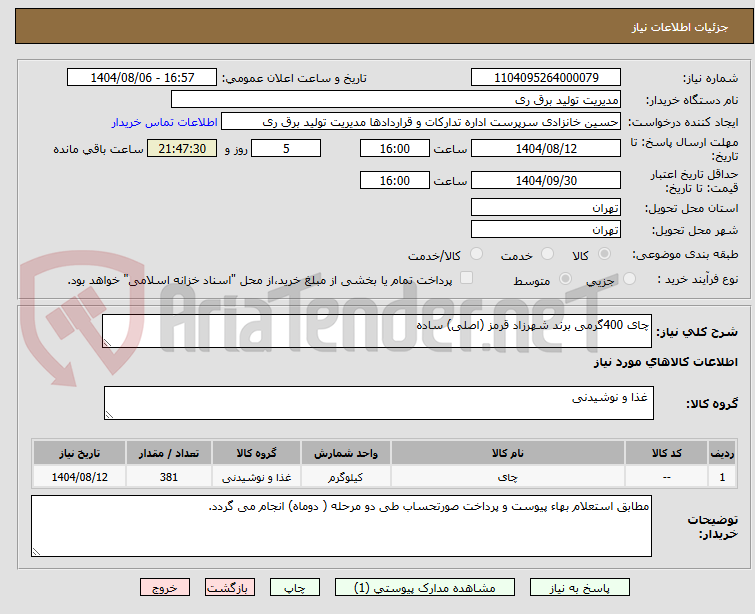Click the بازگشت back button
This screenshot has width=755, height=614.
click(230, 588)
